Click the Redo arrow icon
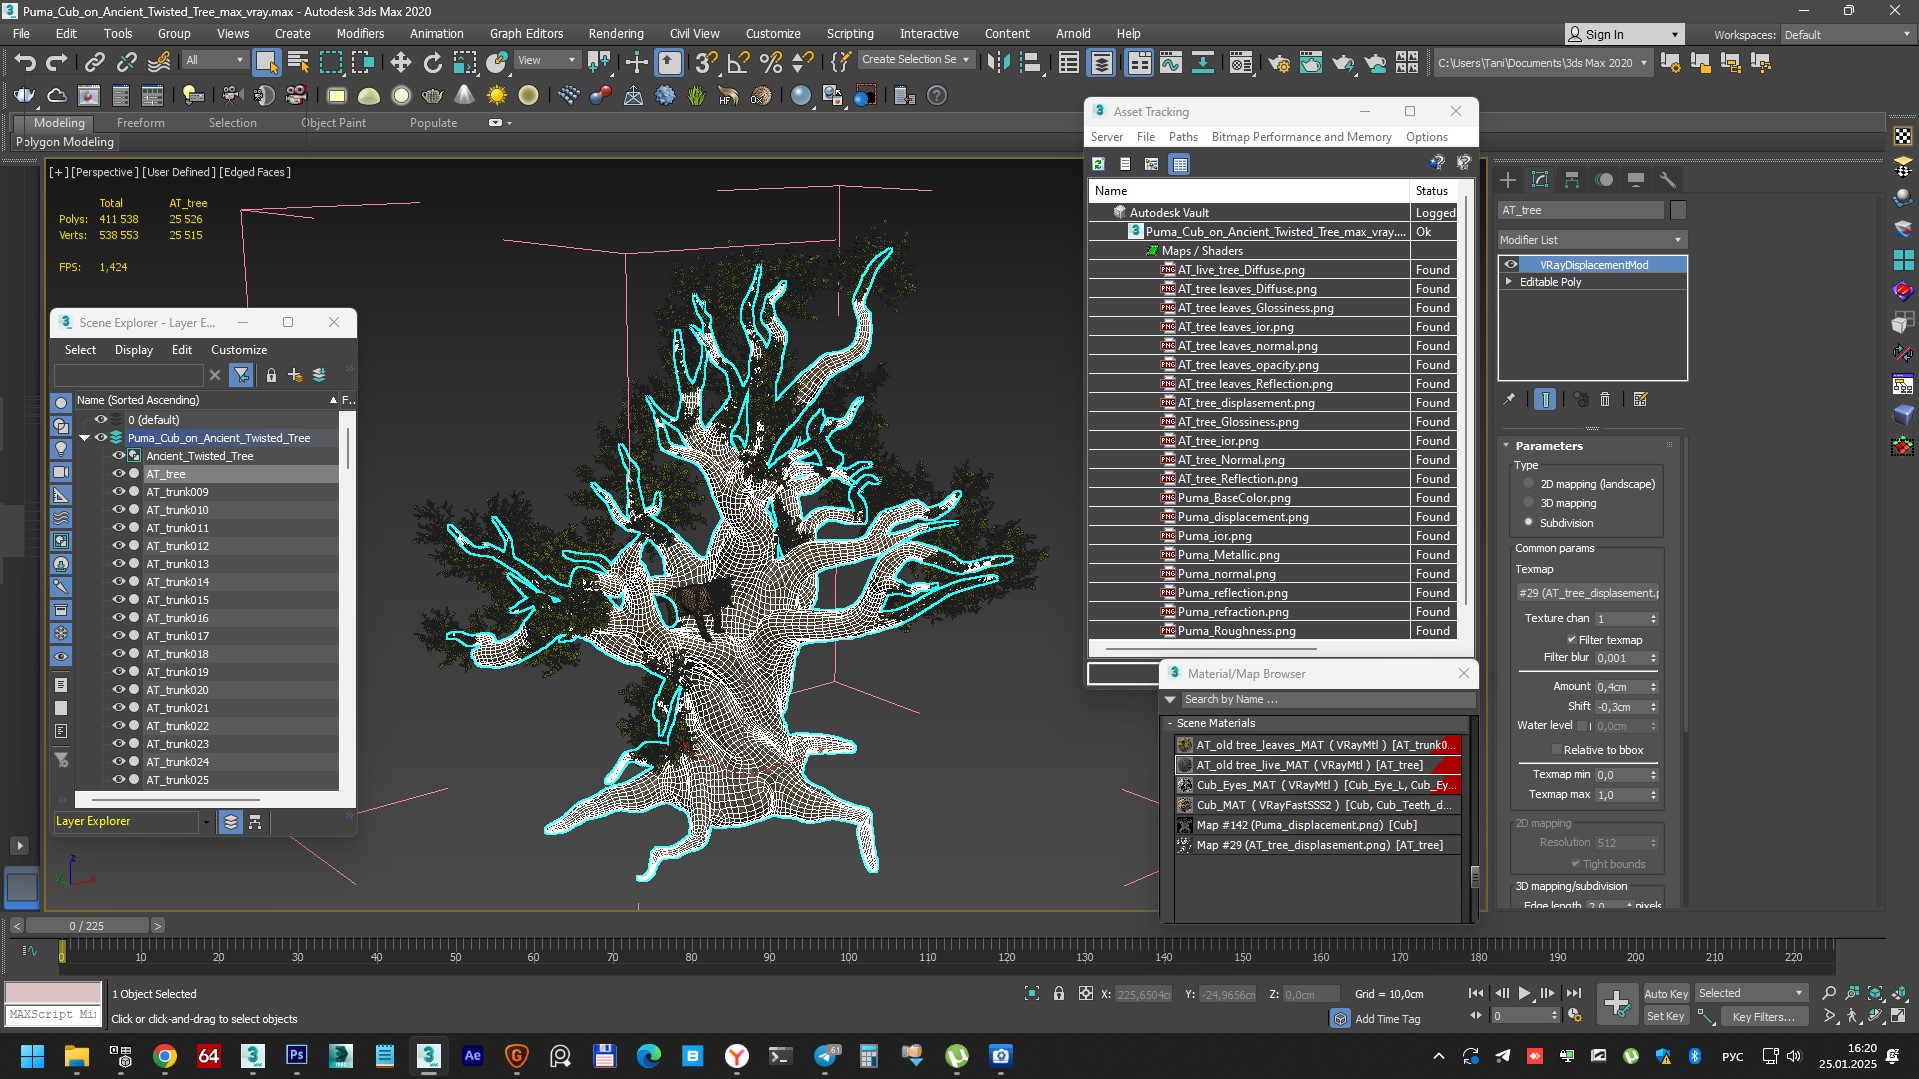This screenshot has height=1079, width=1919. 56,62
